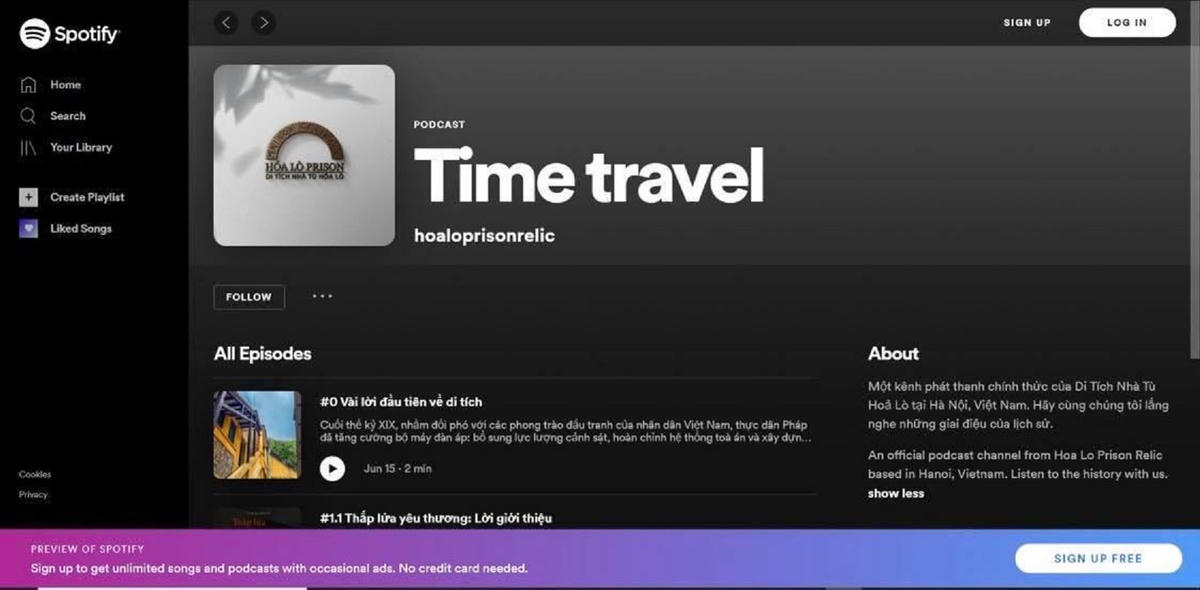This screenshot has height=590, width=1200.
Task: Select Create Playlist label
Action: (x=87, y=197)
